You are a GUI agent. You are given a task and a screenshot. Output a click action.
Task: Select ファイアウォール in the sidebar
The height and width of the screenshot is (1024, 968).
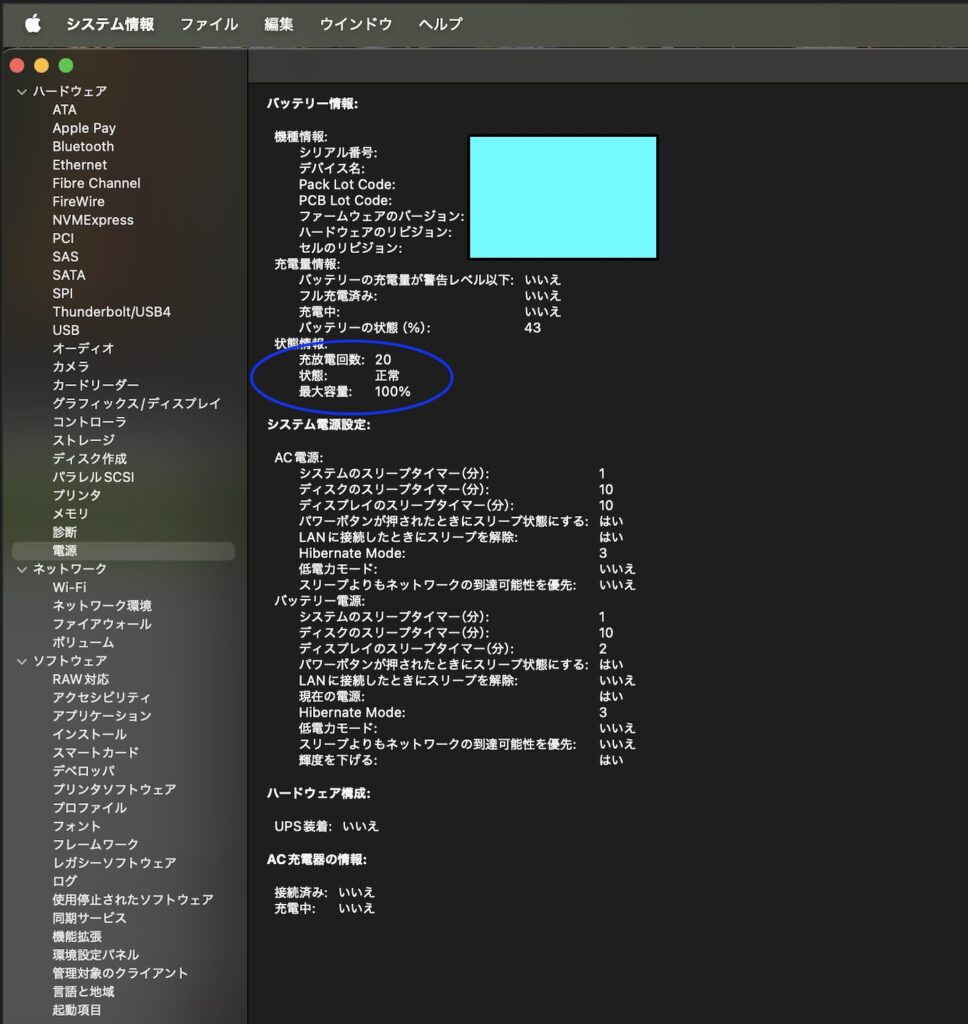102,624
